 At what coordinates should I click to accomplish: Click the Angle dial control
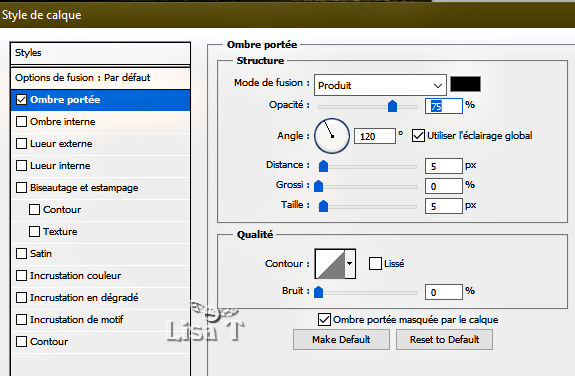click(332, 136)
